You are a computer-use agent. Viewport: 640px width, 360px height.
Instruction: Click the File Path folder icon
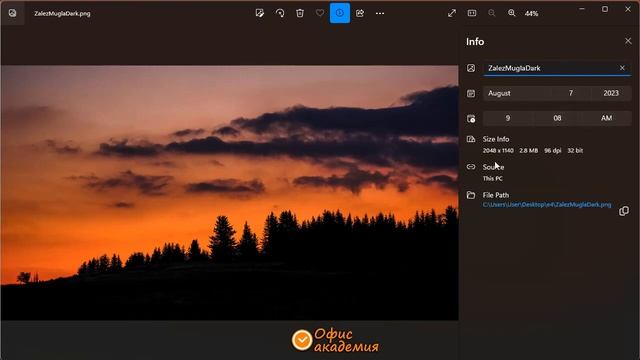pyautogui.click(x=471, y=195)
